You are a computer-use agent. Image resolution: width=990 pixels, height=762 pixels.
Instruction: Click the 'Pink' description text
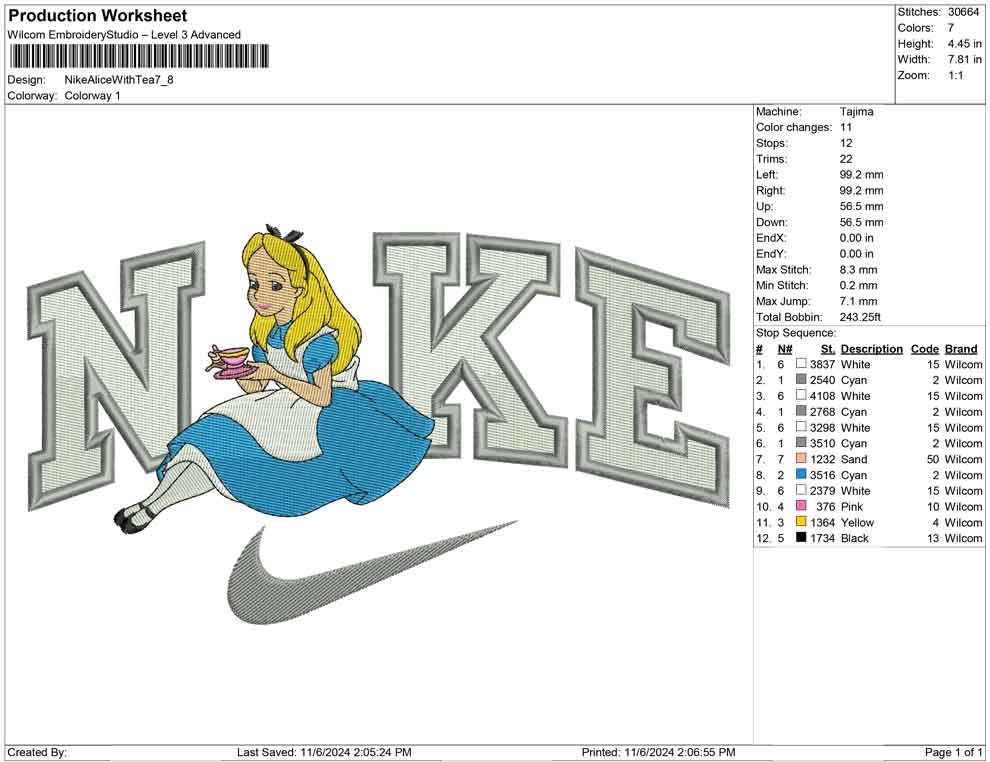click(x=852, y=506)
